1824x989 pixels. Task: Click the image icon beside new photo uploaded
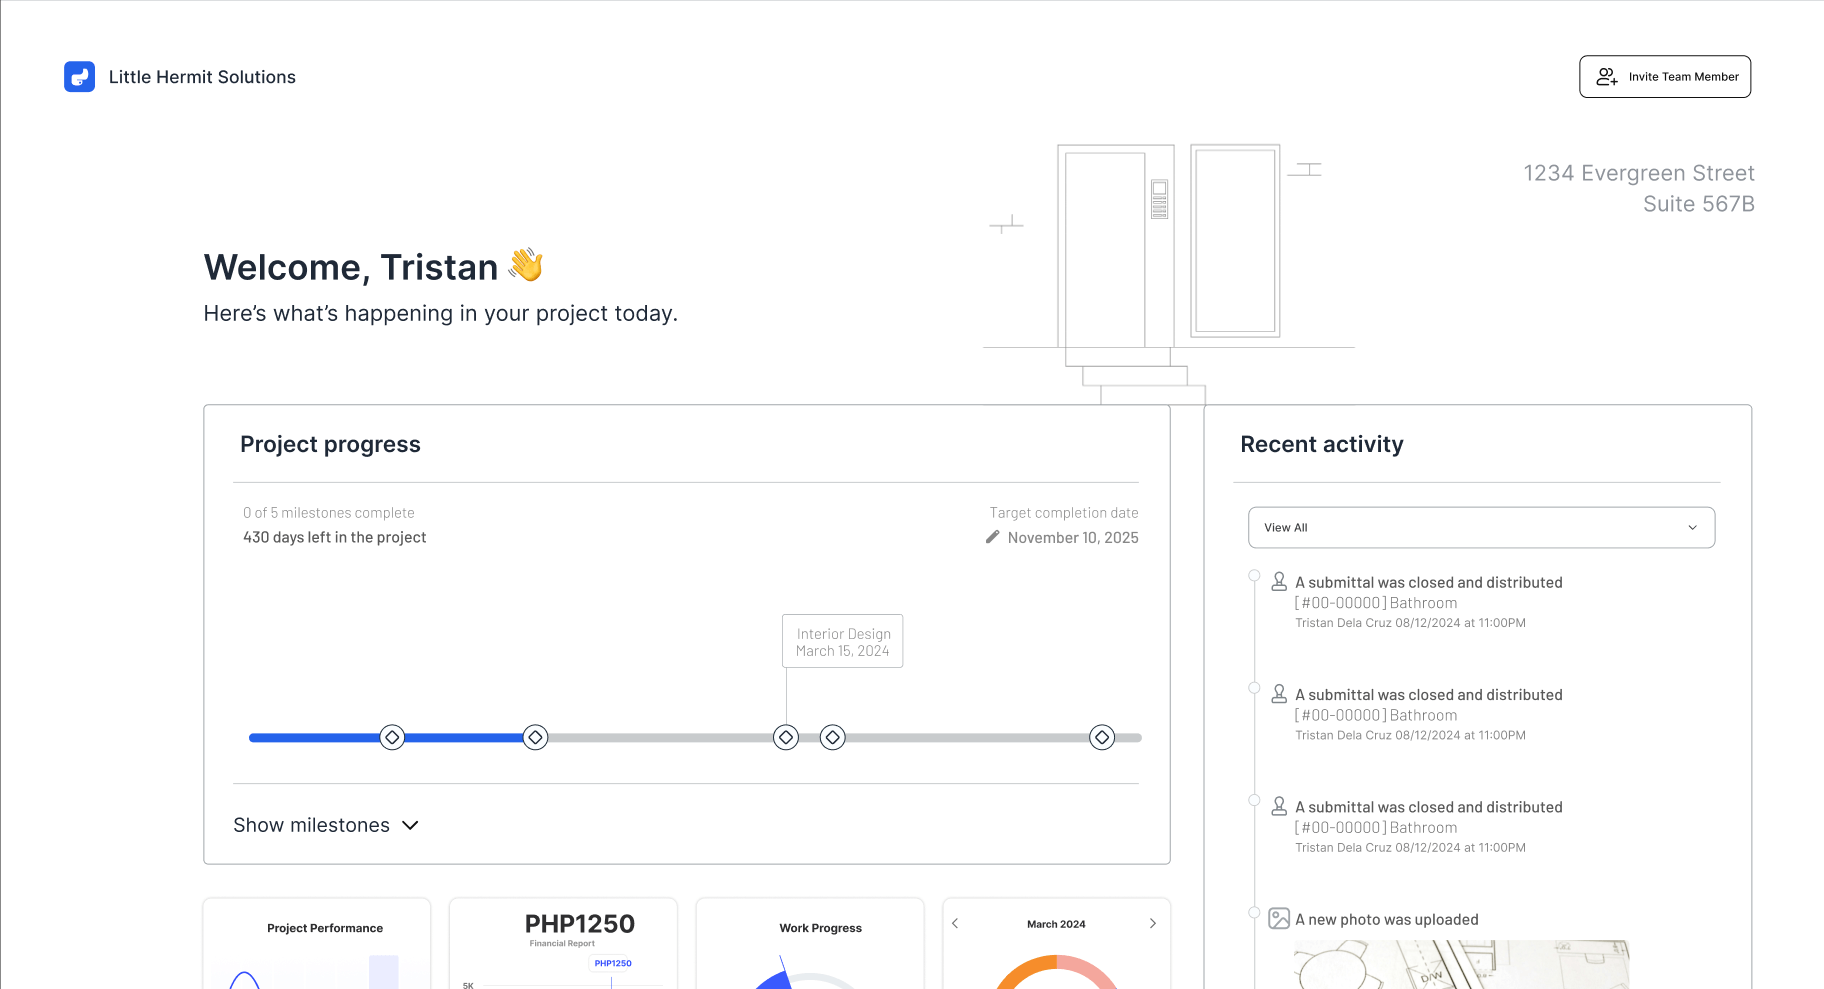tap(1278, 919)
